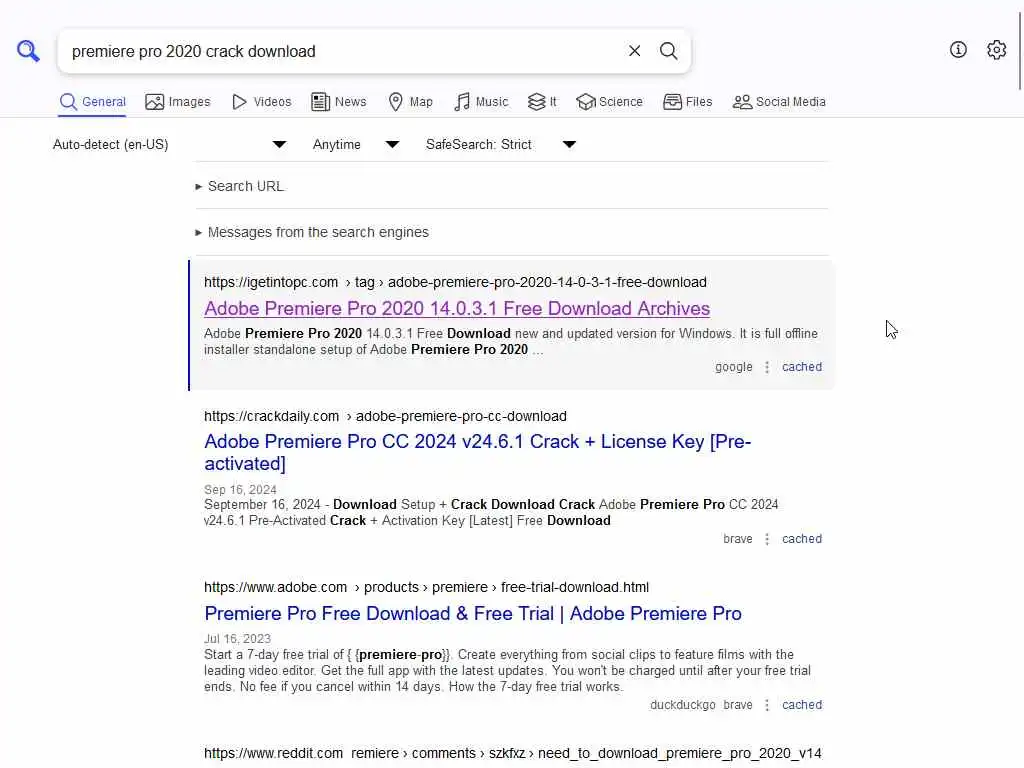Open cached link for igetintopc result
The width and height of the screenshot is (1024, 768).
point(802,367)
